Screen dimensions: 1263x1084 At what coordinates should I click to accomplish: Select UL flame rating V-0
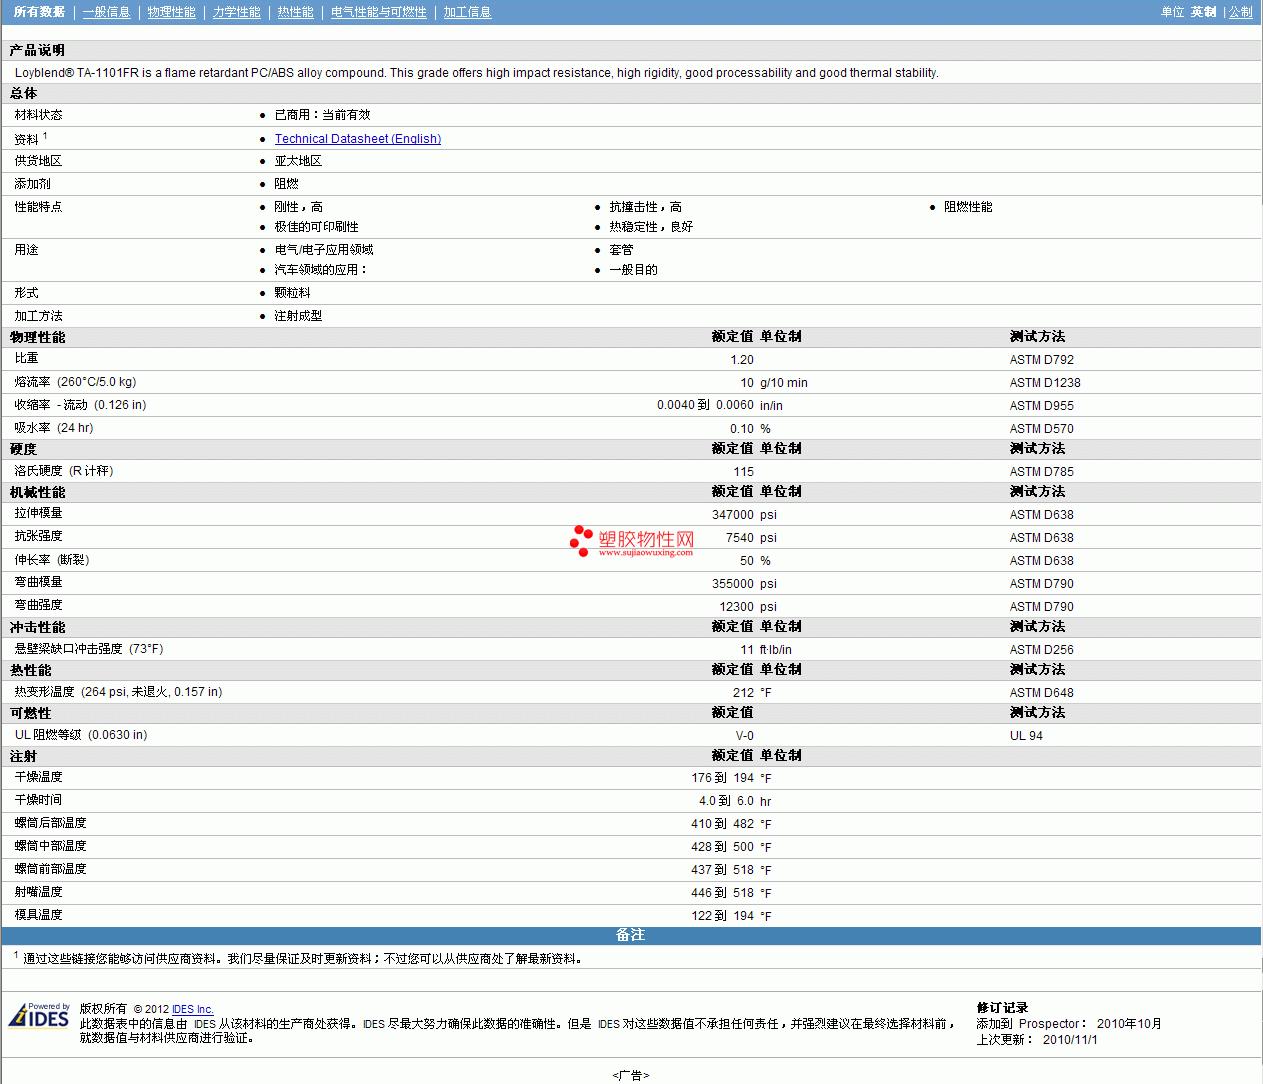point(745,736)
